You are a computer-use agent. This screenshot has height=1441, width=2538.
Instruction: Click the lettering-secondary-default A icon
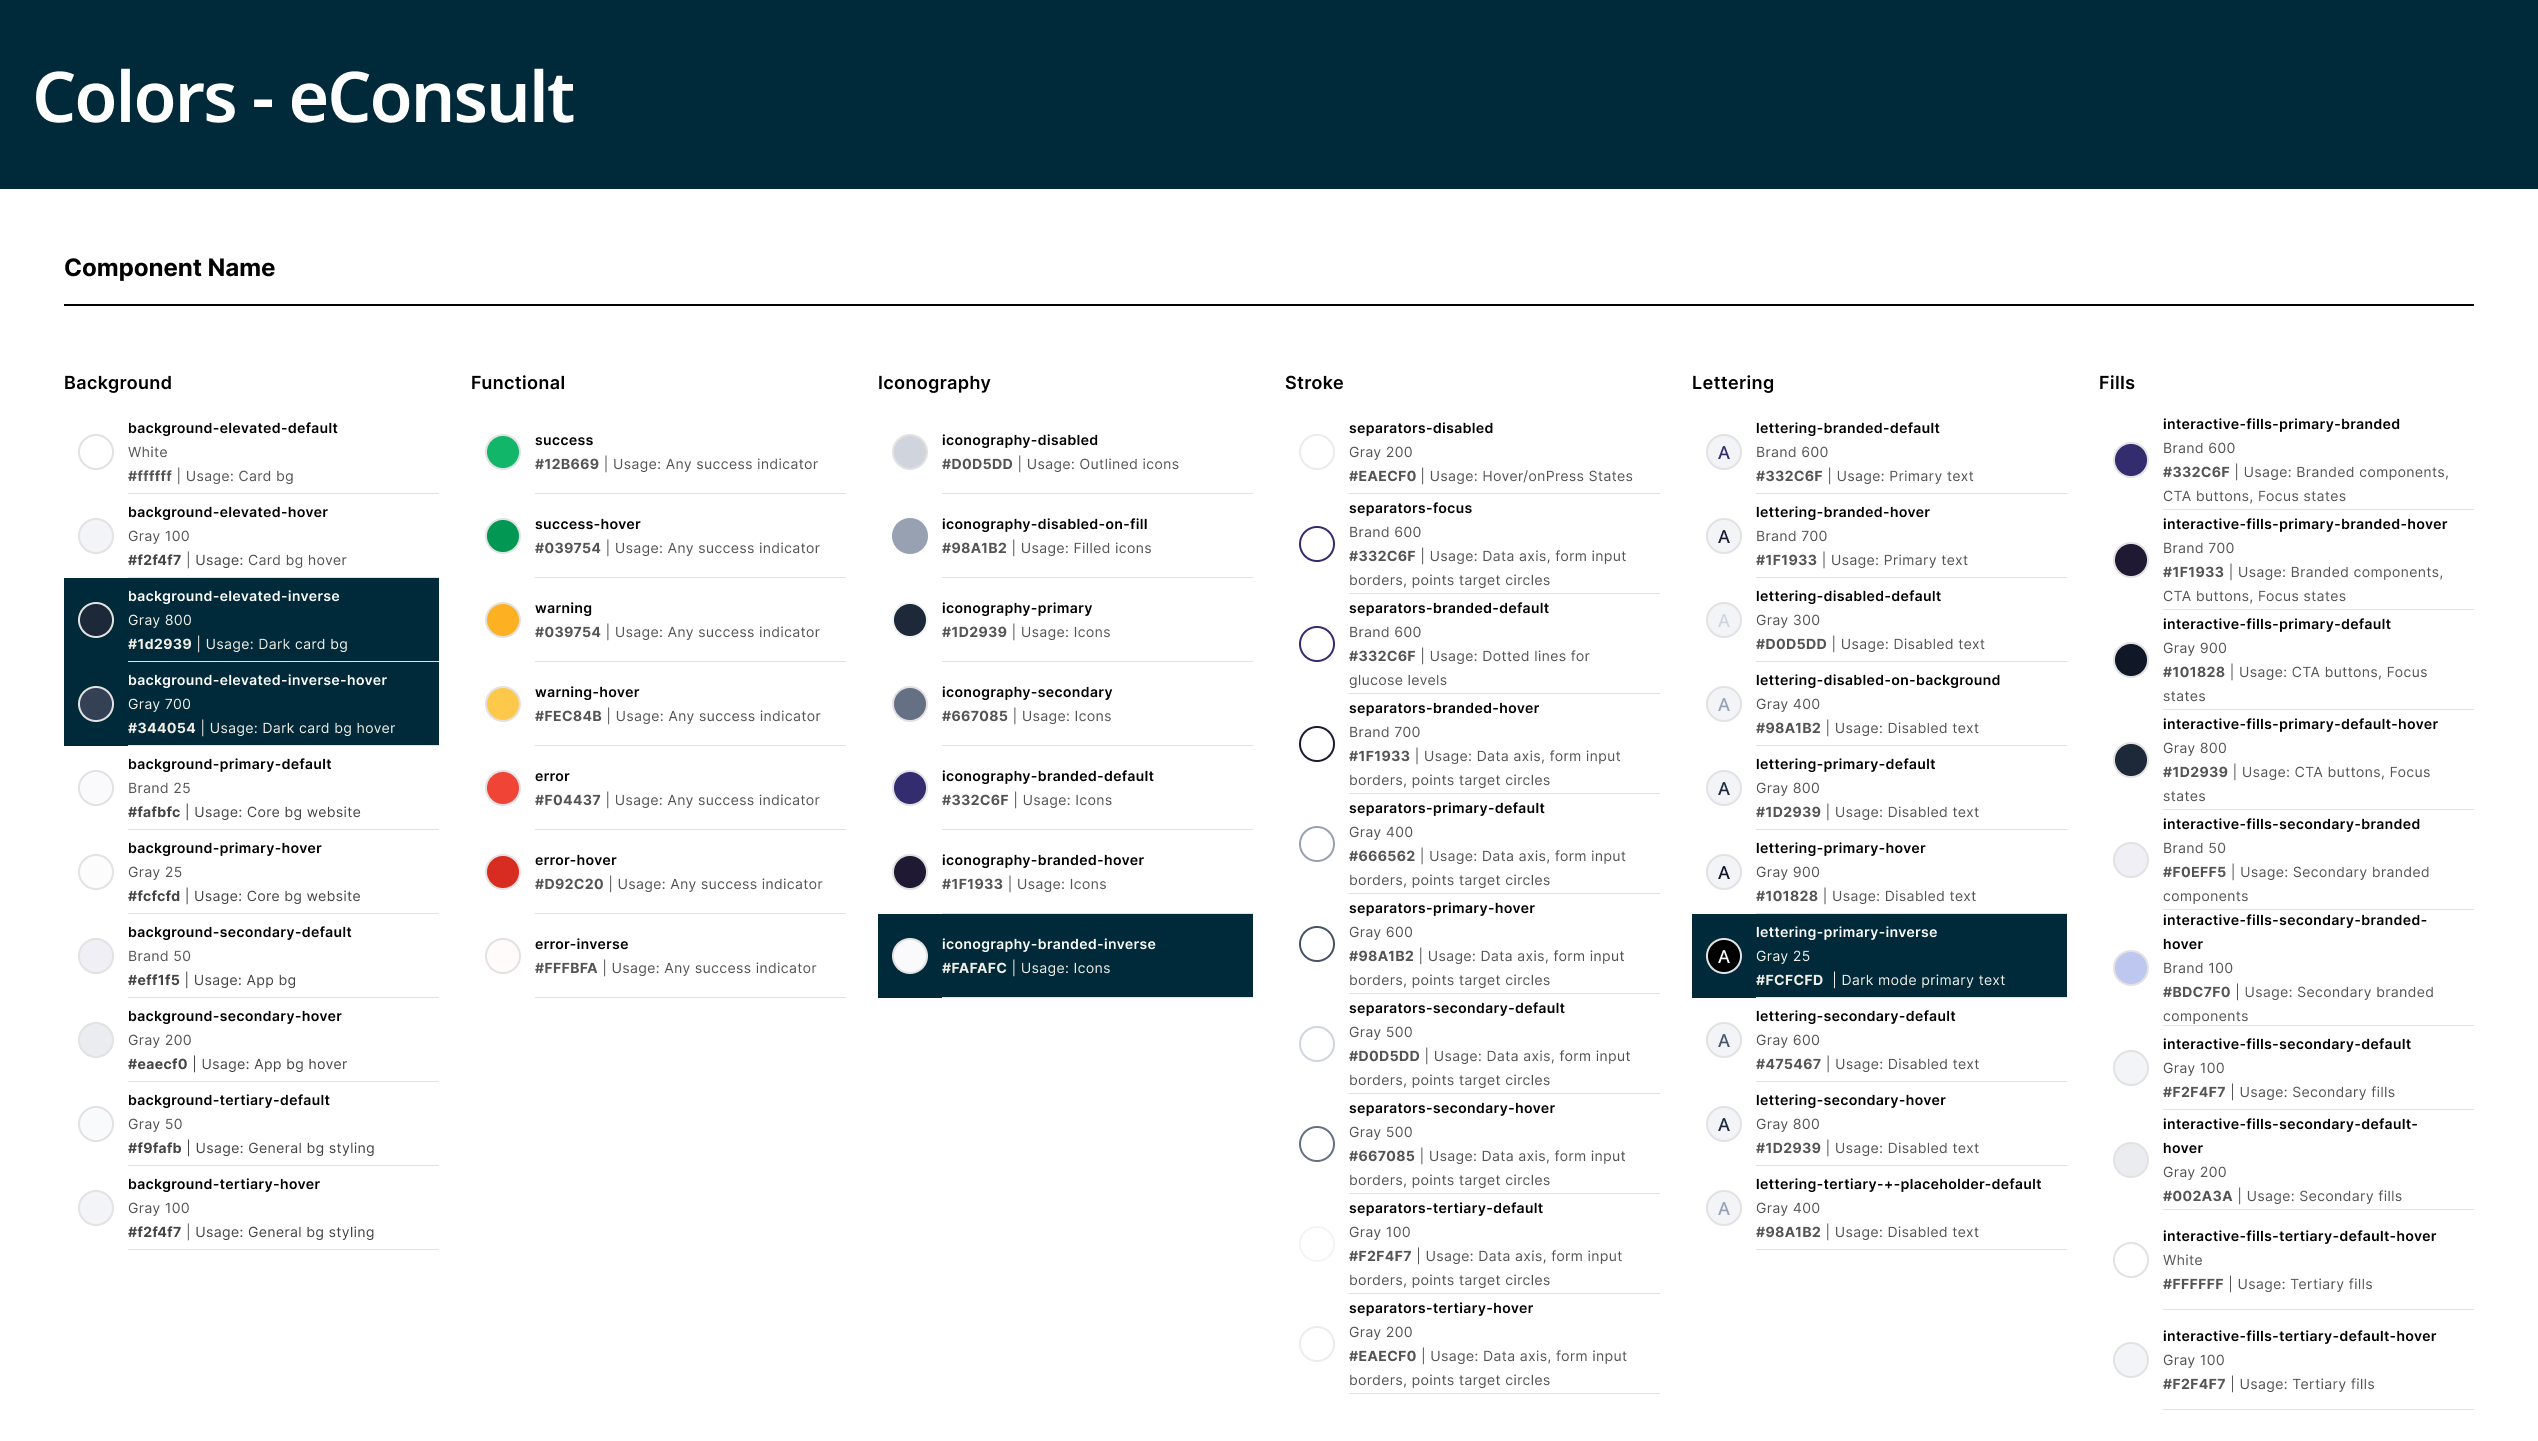1724,1040
